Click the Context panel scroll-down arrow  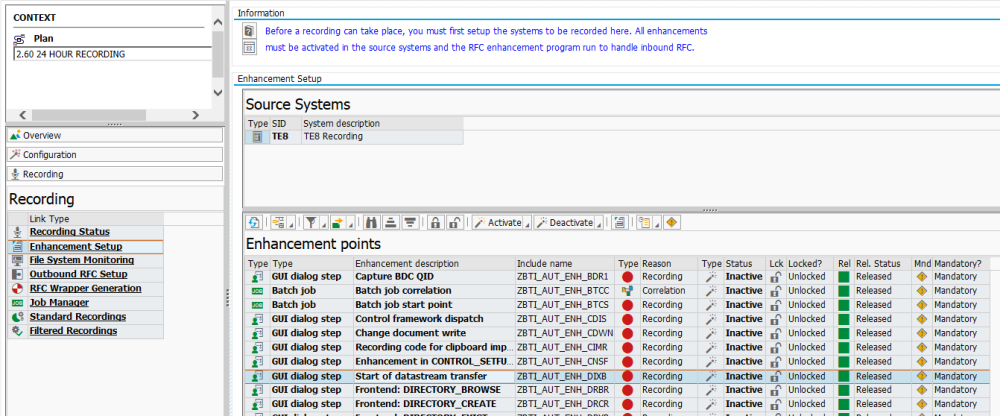217,93
